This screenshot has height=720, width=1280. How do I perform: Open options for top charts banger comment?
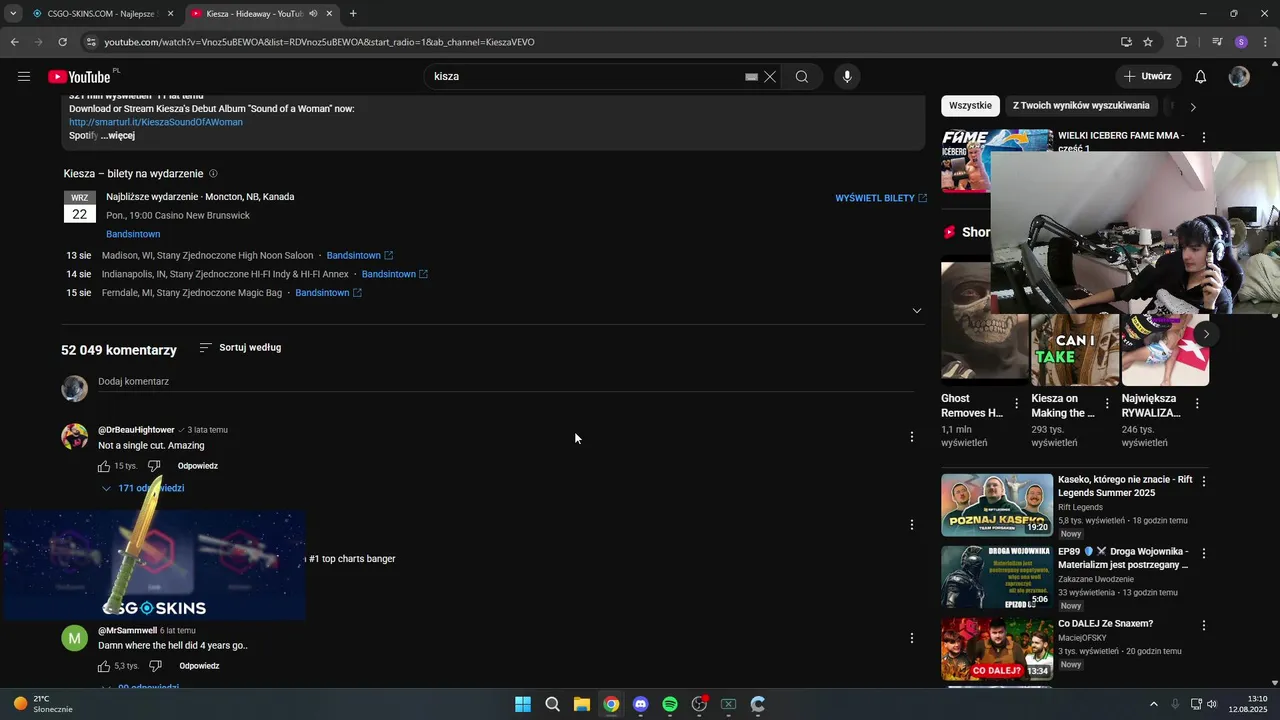point(911,525)
